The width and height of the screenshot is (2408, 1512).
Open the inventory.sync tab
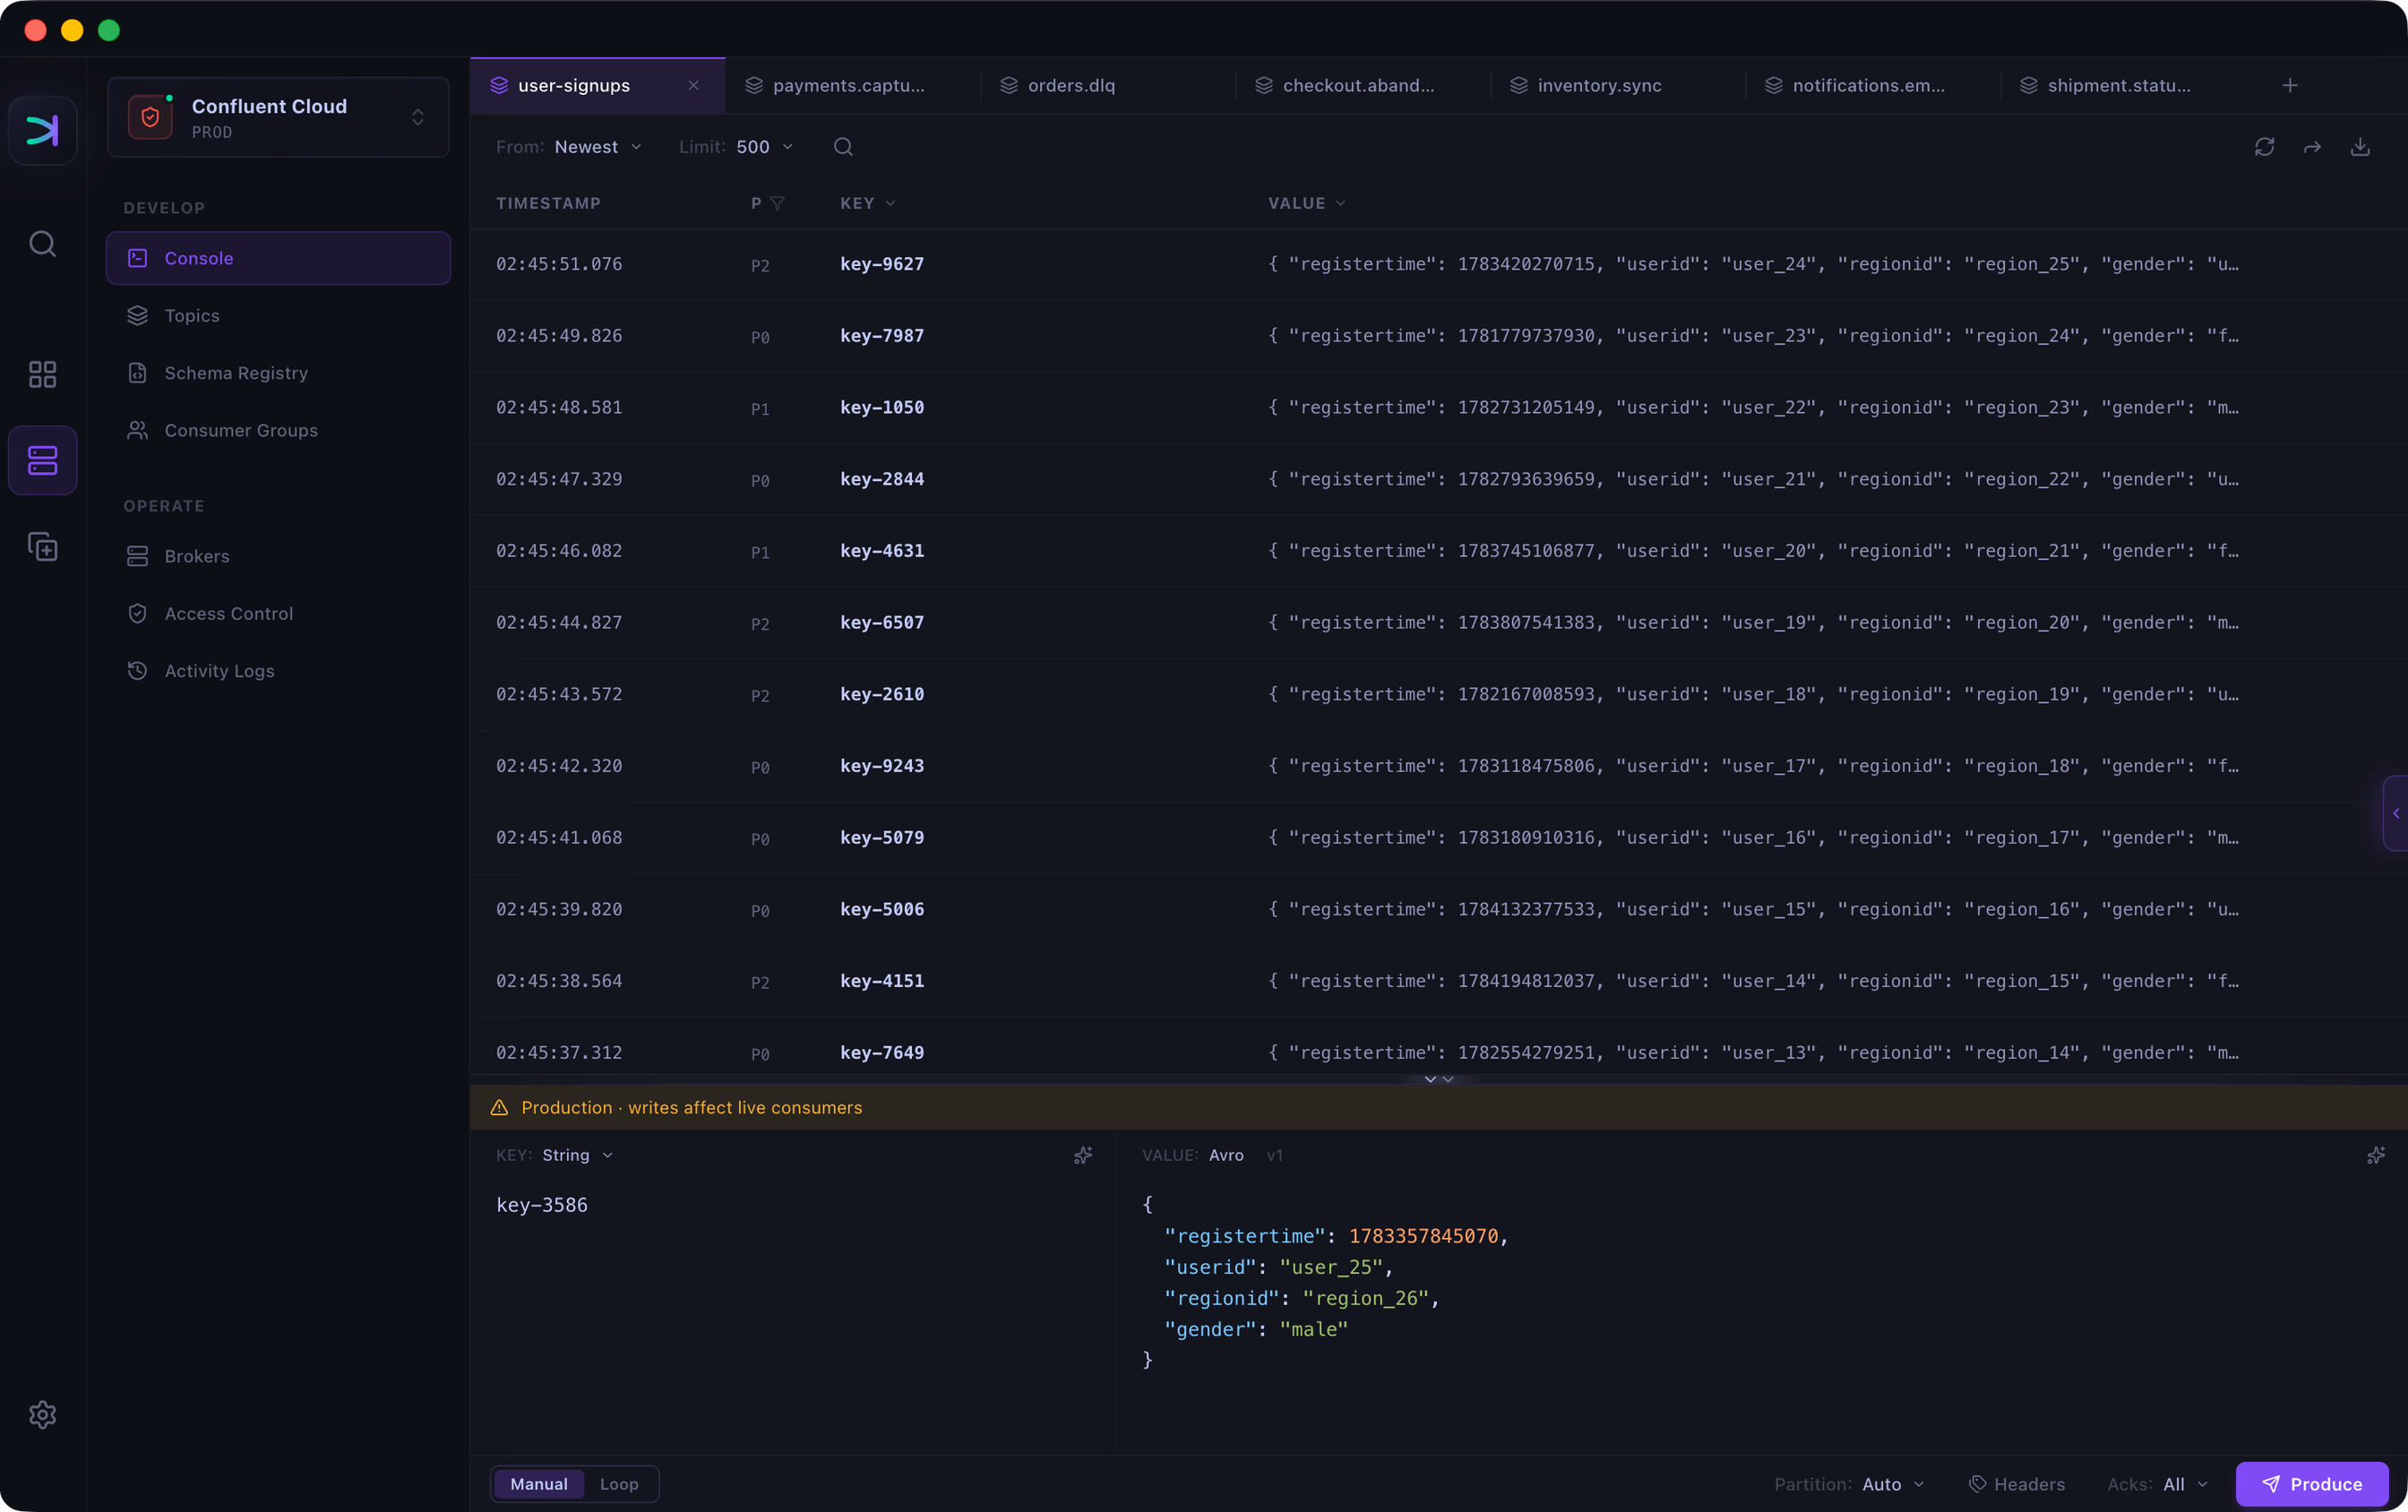tap(1617, 86)
